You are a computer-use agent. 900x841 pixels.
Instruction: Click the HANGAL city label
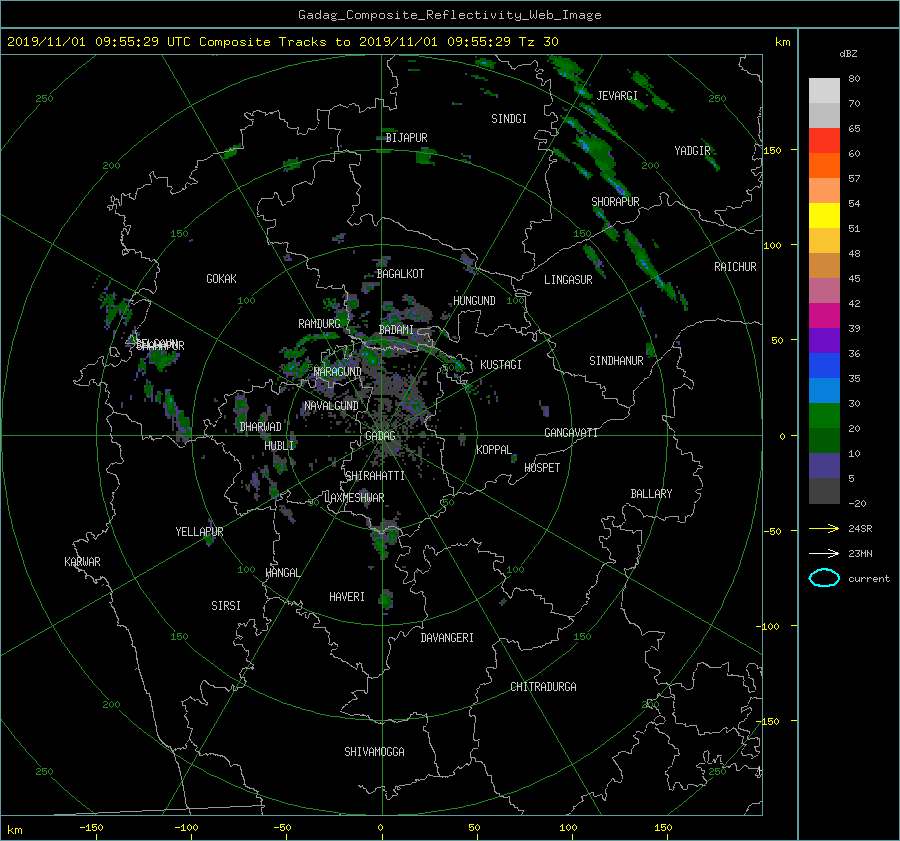(x=282, y=573)
